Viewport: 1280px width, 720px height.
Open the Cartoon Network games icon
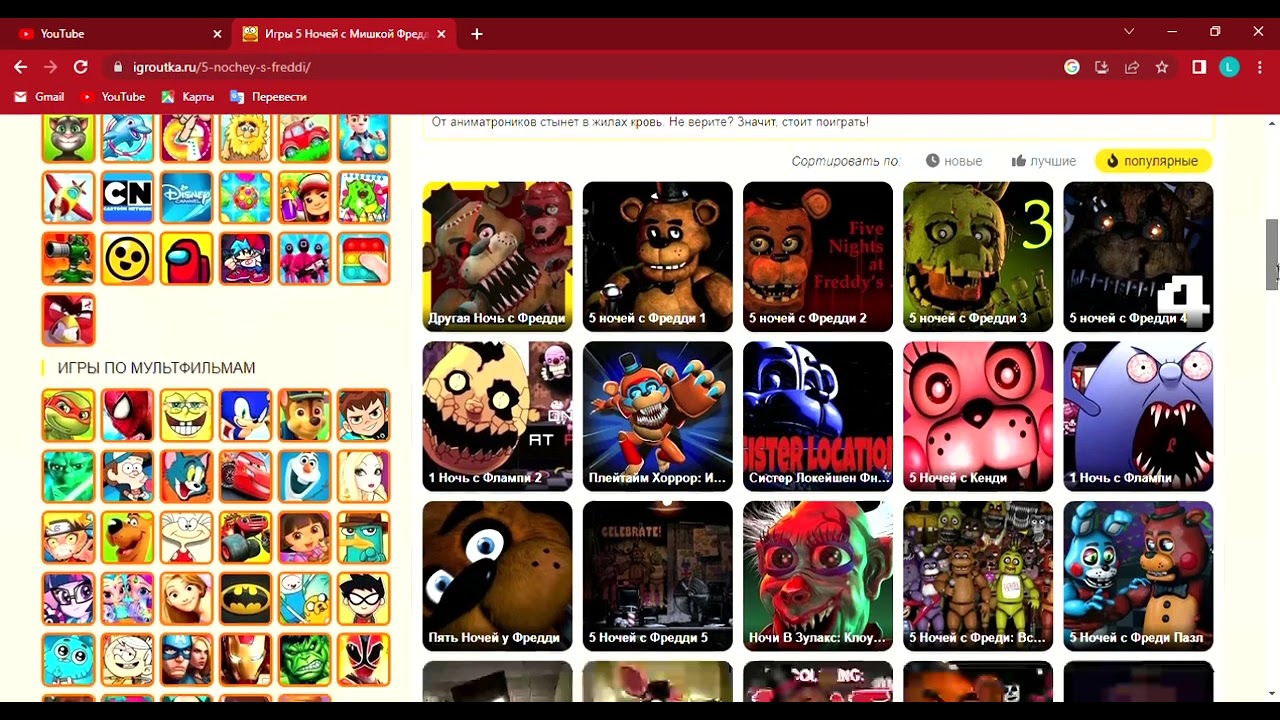(127, 197)
